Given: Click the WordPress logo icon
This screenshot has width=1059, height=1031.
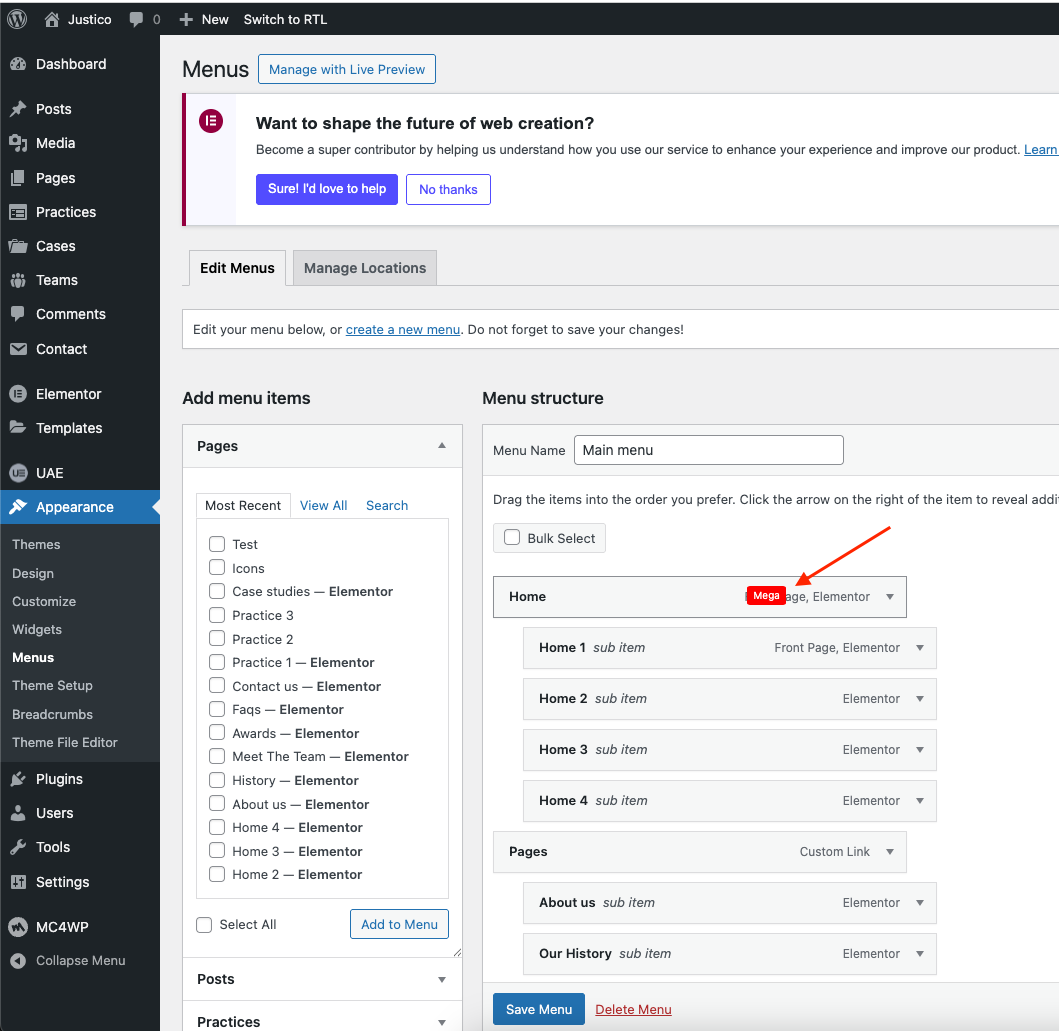Looking at the screenshot, I should (x=17, y=19).
